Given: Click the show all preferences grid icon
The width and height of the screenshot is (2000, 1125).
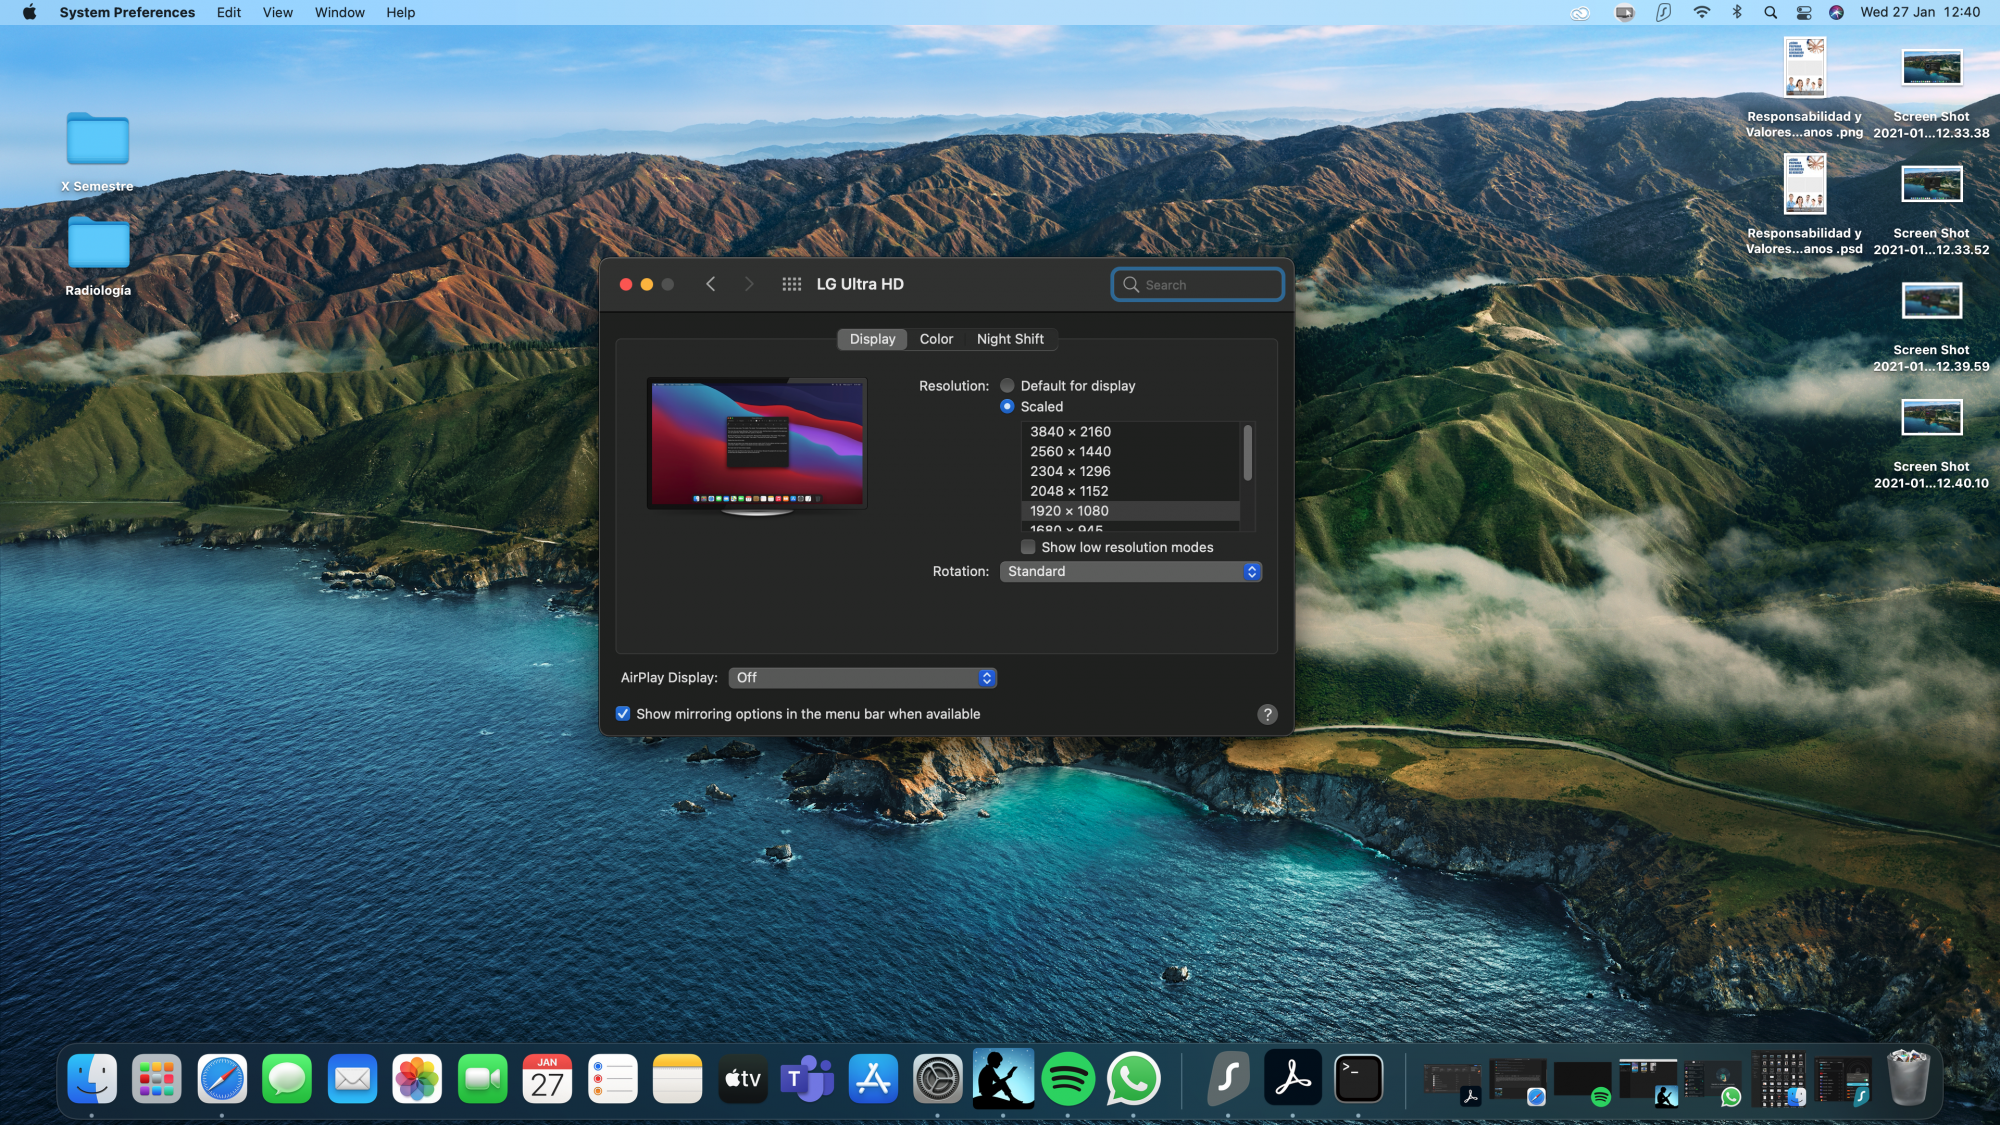Looking at the screenshot, I should tap(791, 284).
